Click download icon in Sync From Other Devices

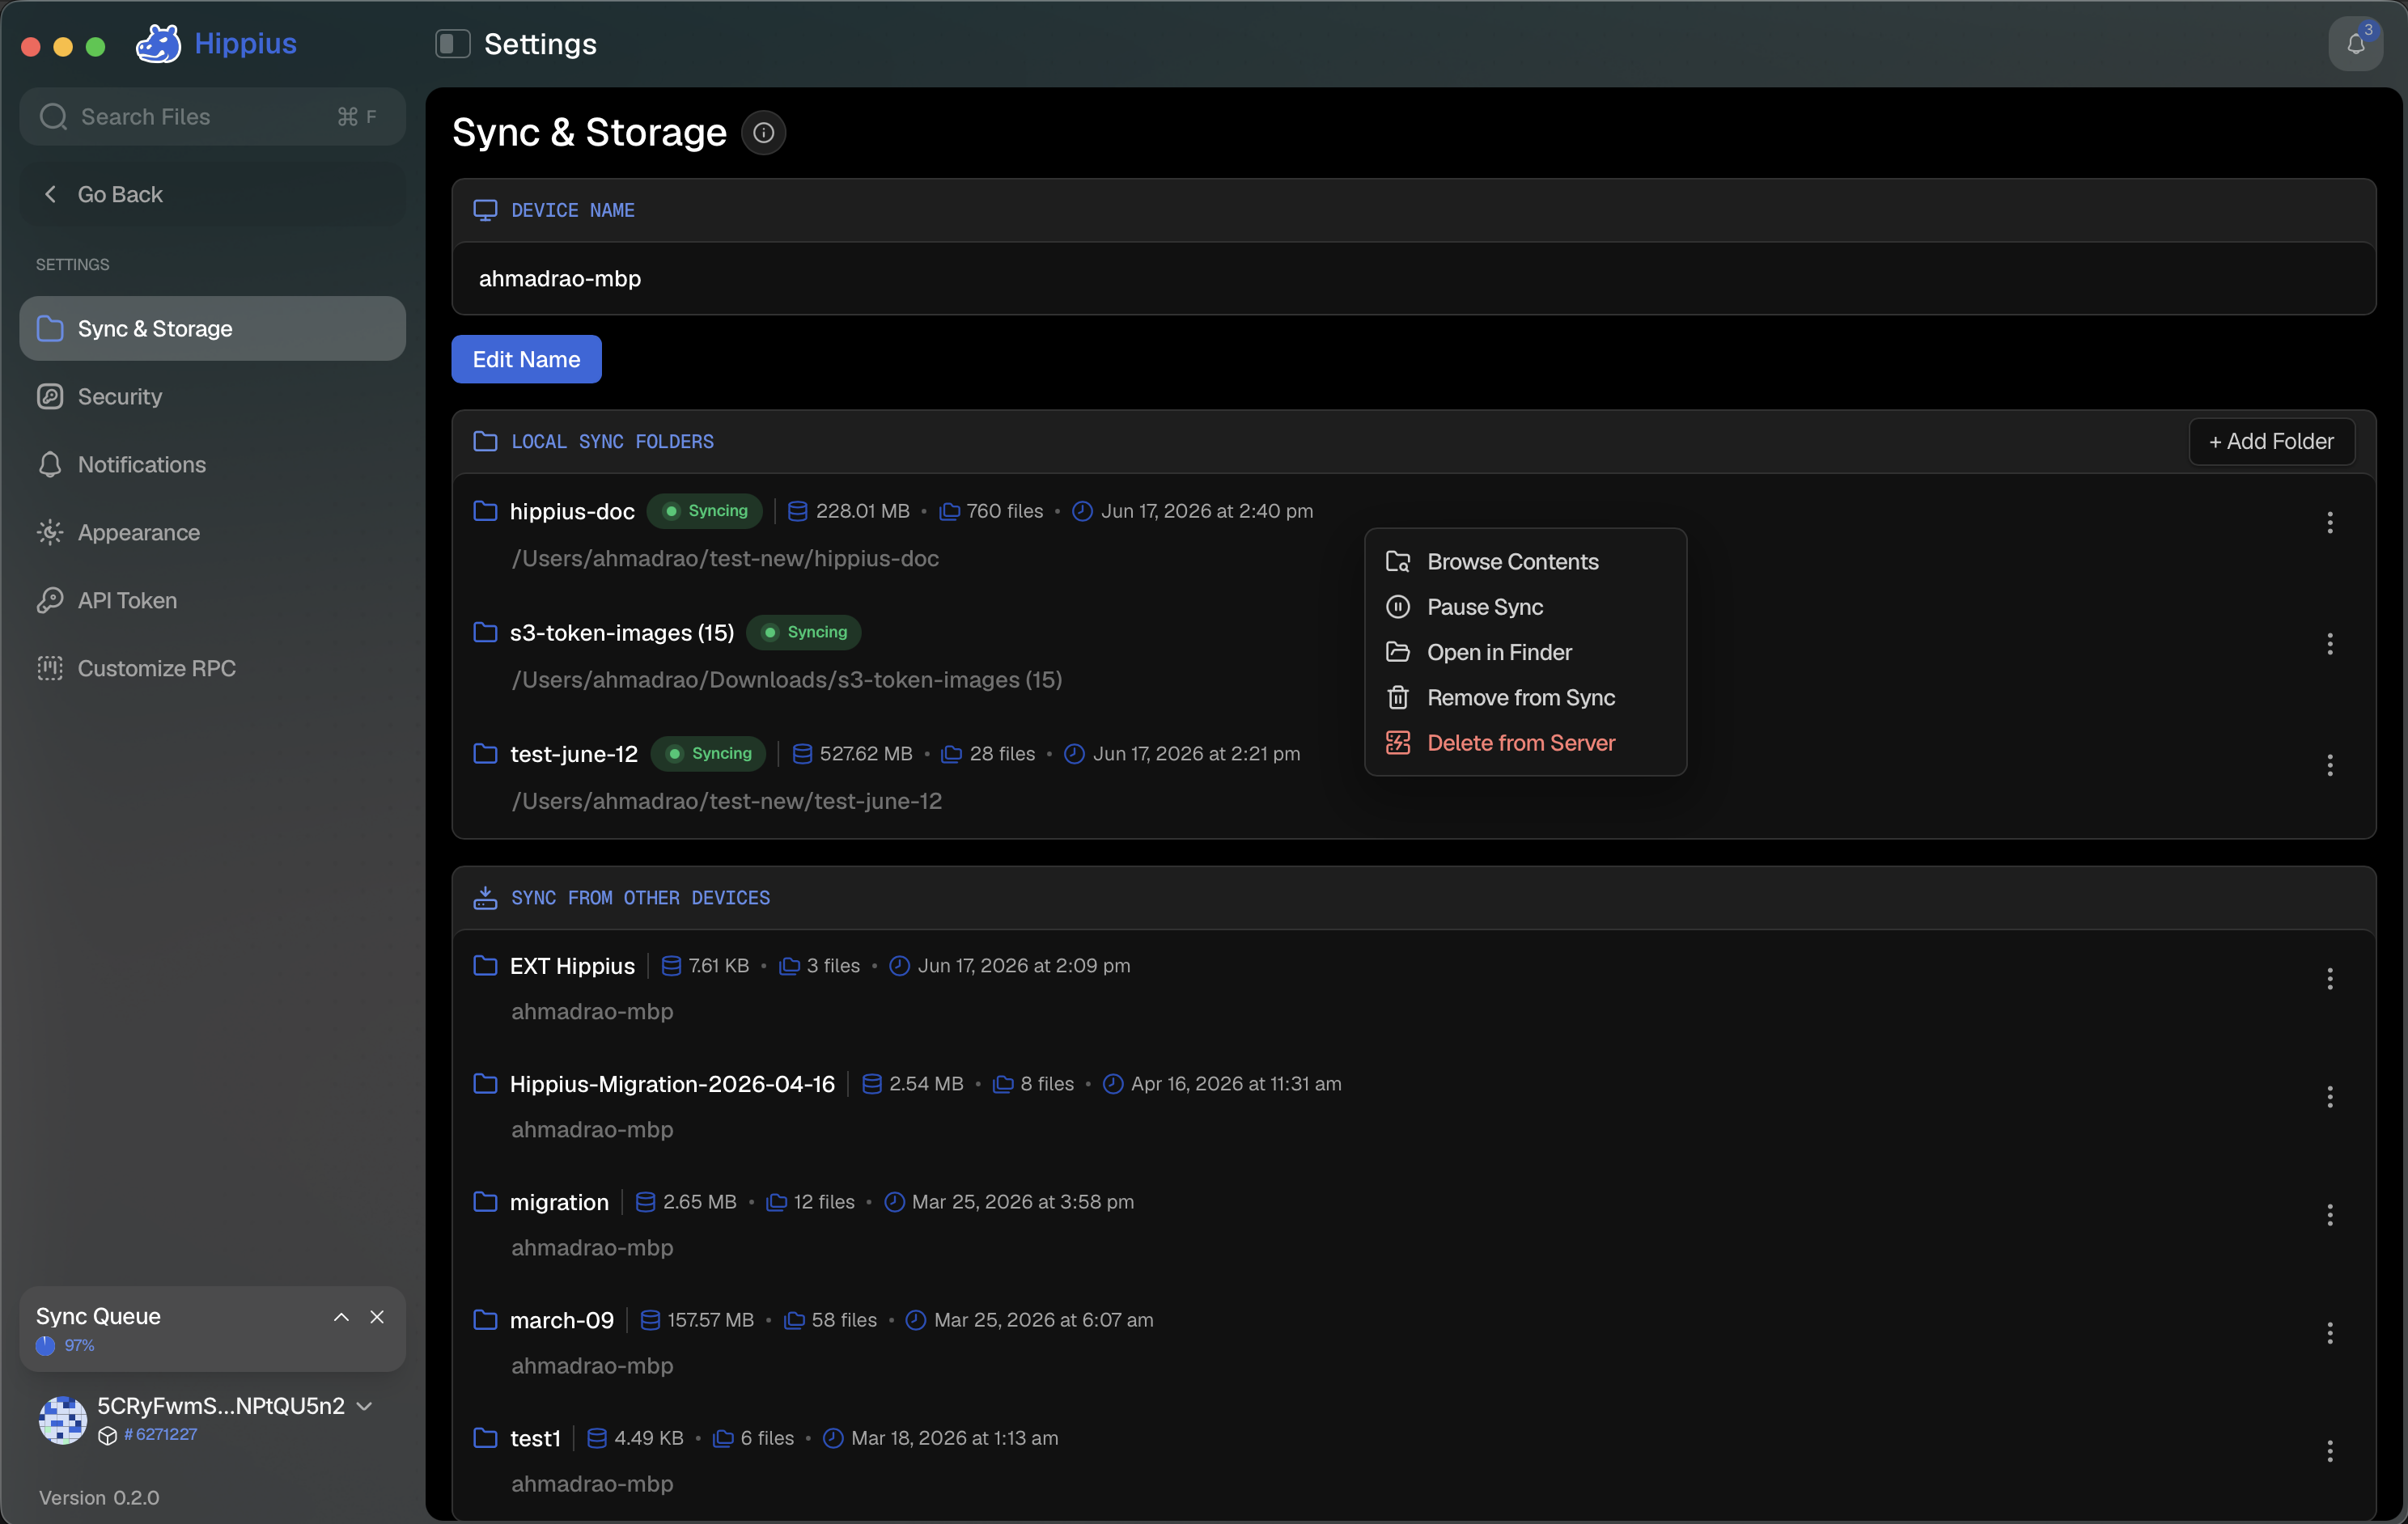[485, 898]
